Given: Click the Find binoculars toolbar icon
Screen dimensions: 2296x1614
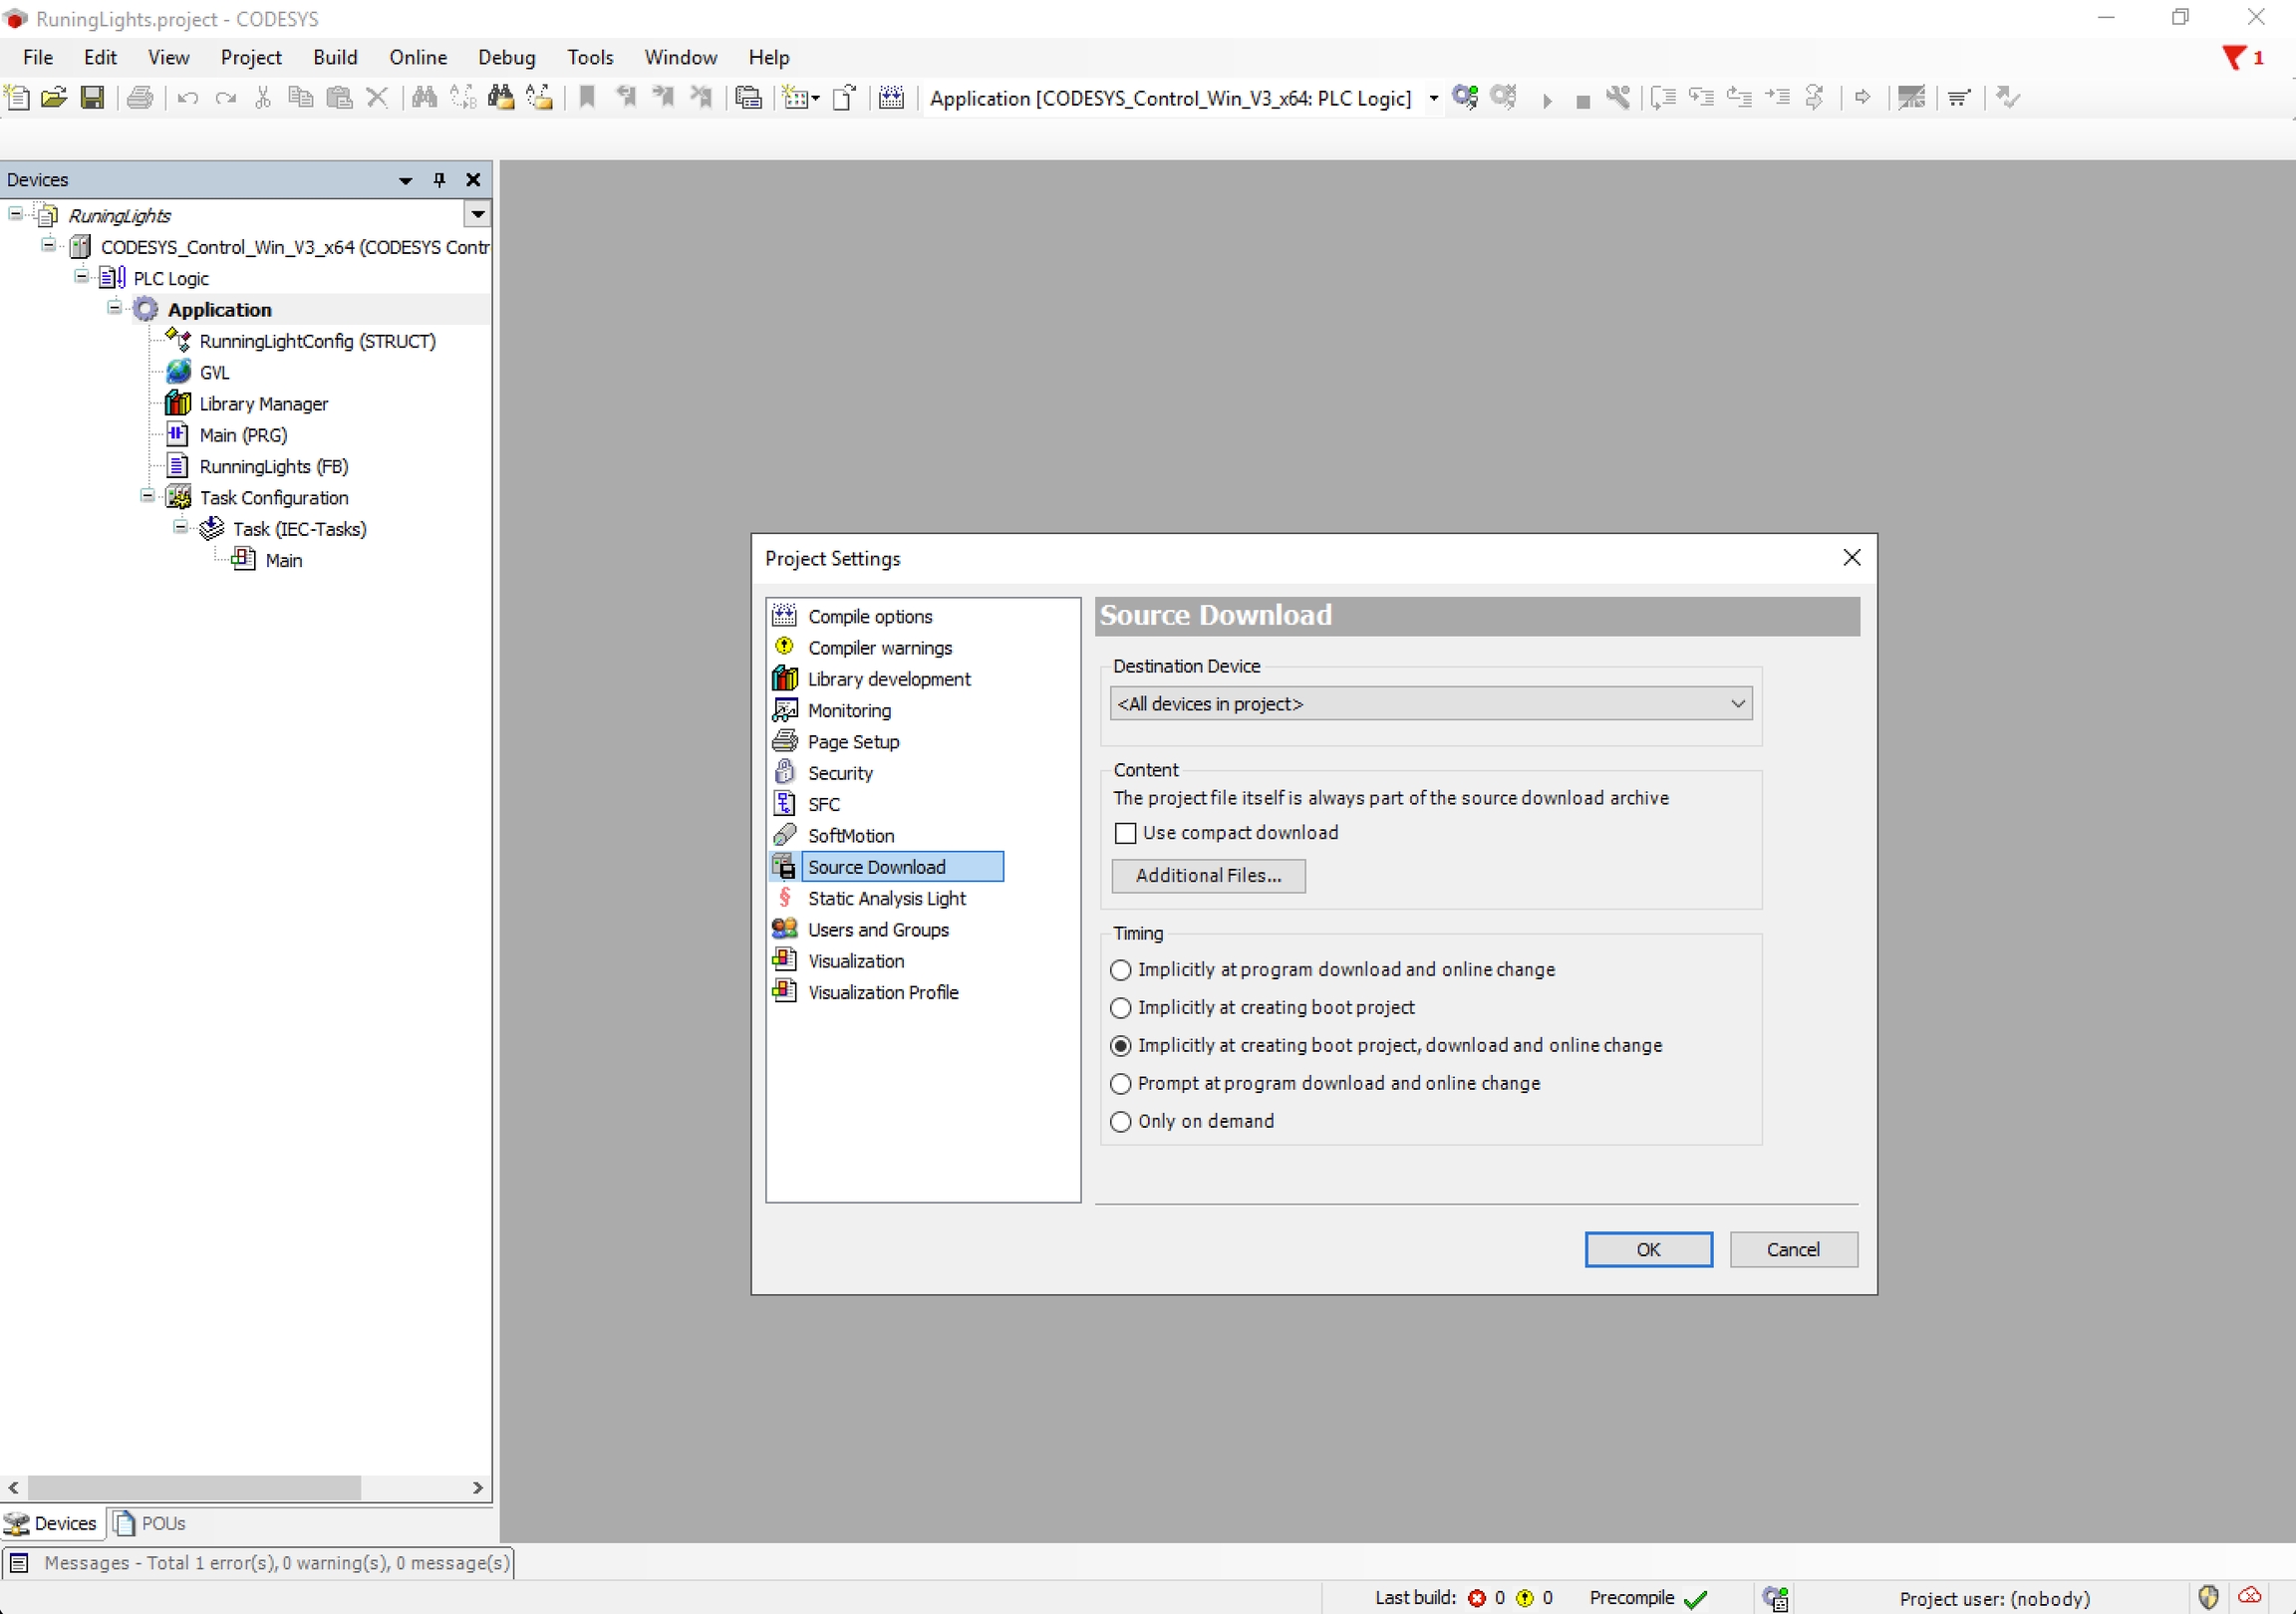Looking at the screenshot, I should pyautogui.click(x=424, y=97).
